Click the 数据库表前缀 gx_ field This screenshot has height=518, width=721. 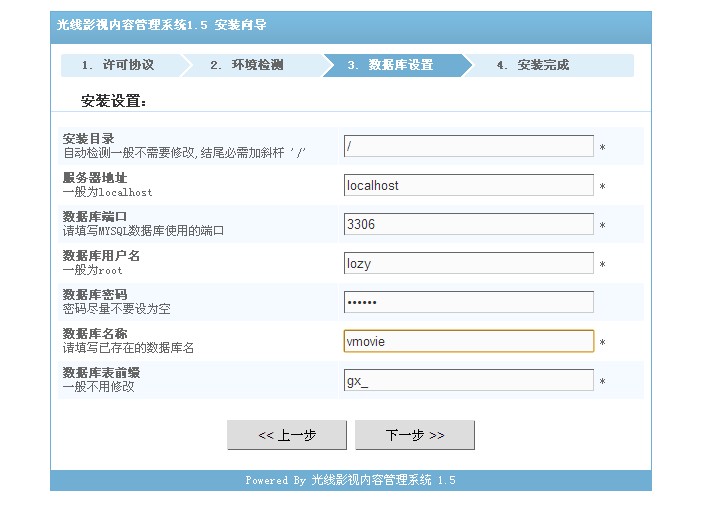point(469,380)
